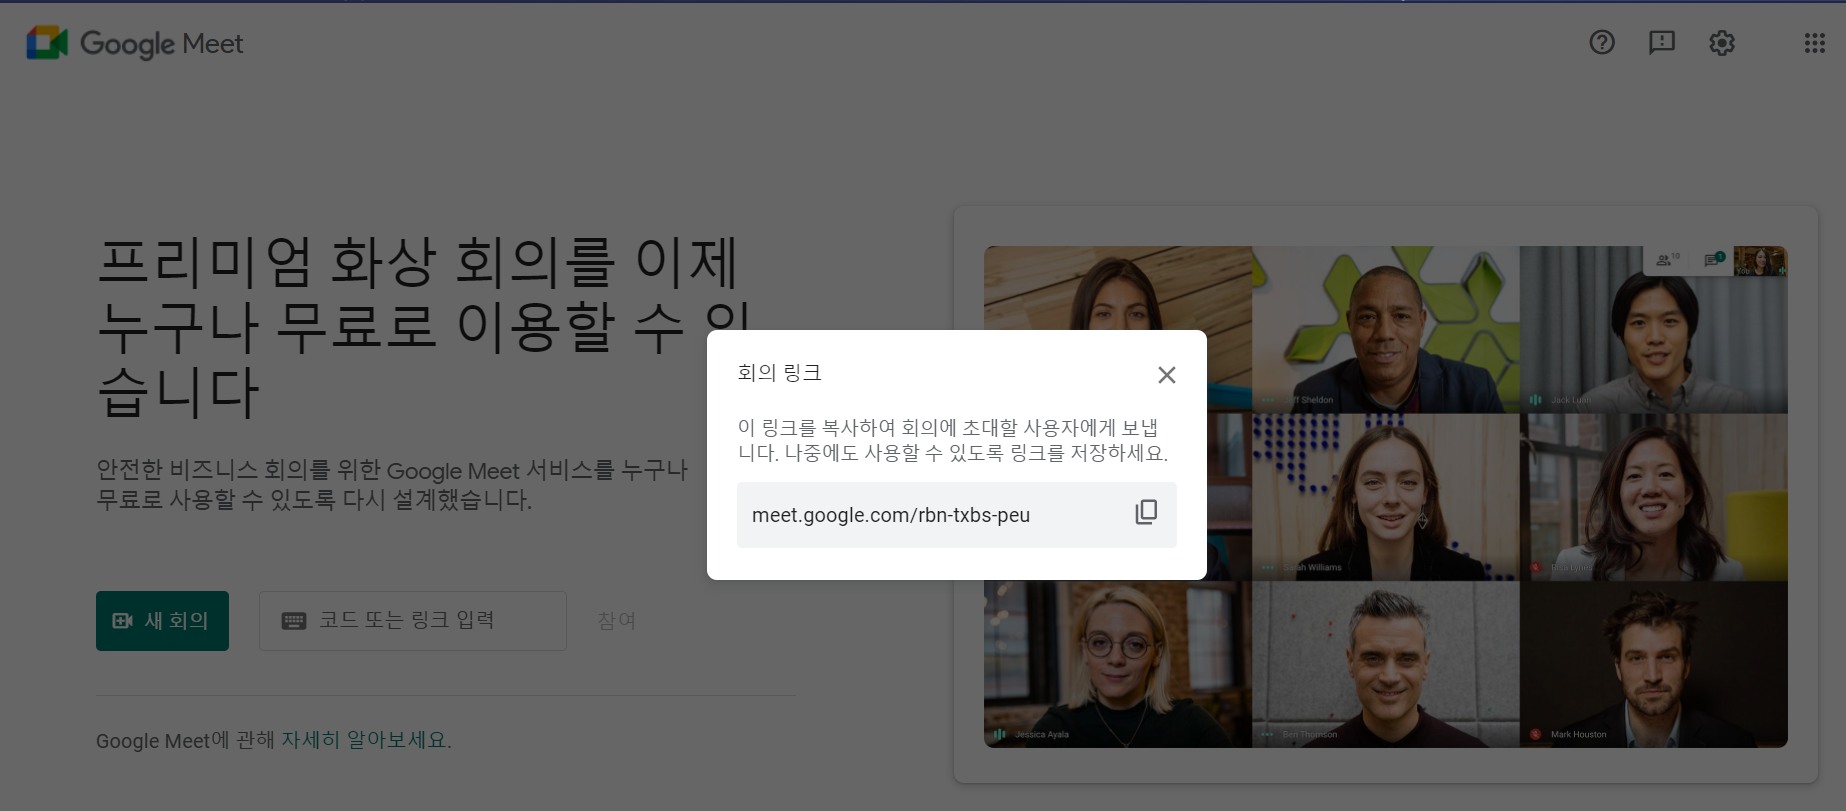Open the settings gear icon
Image resolution: width=1846 pixels, height=811 pixels.
[x=1722, y=42]
